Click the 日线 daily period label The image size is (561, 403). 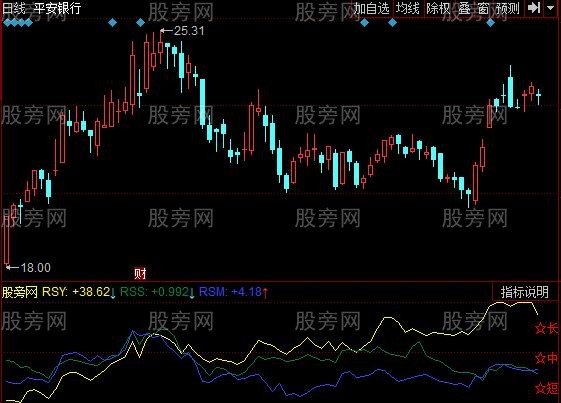tap(14, 8)
